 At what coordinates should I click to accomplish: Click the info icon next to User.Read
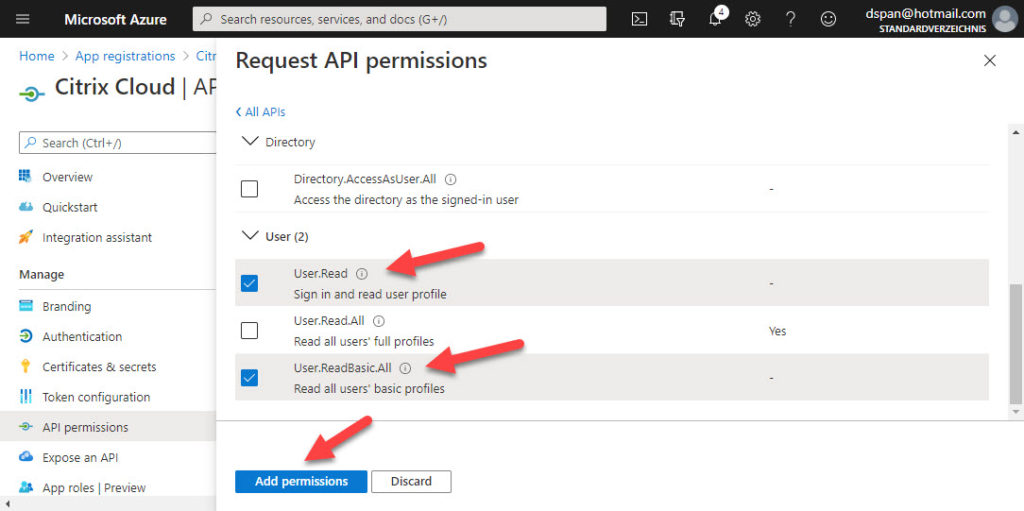[x=362, y=274]
